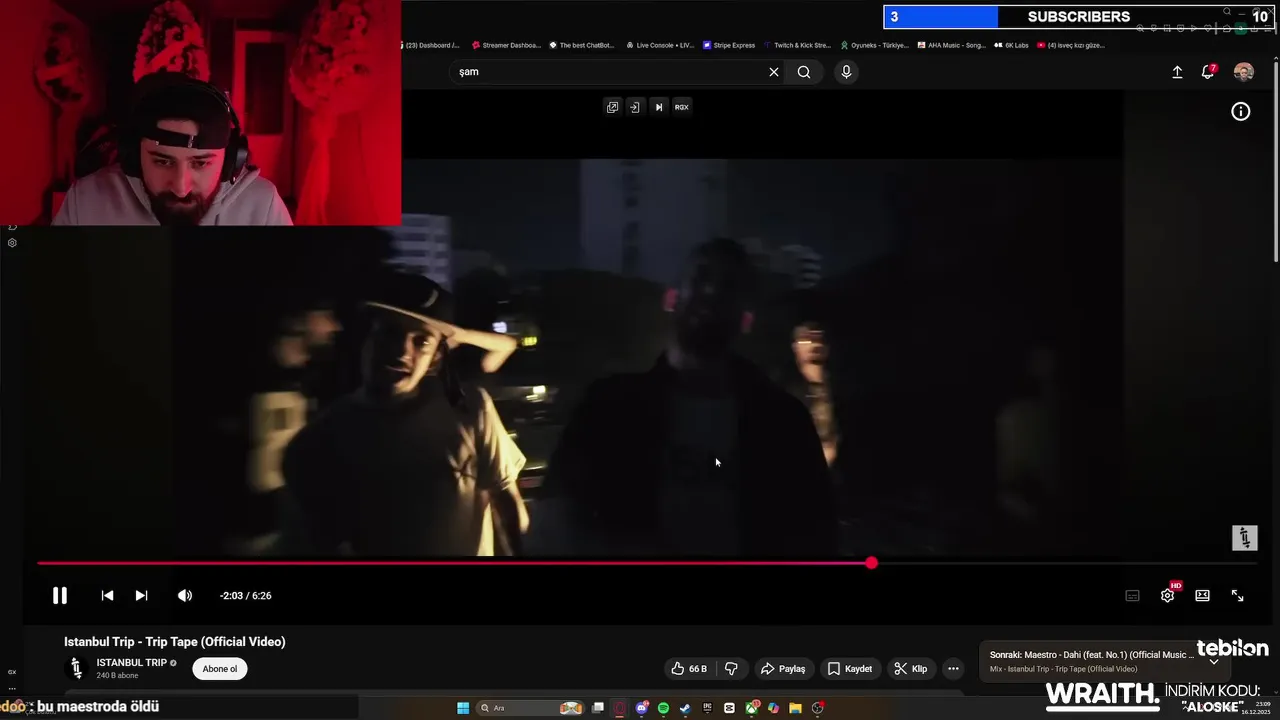Open CapCut from taskbar
The height and width of the screenshot is (720, 1280).
729,708
